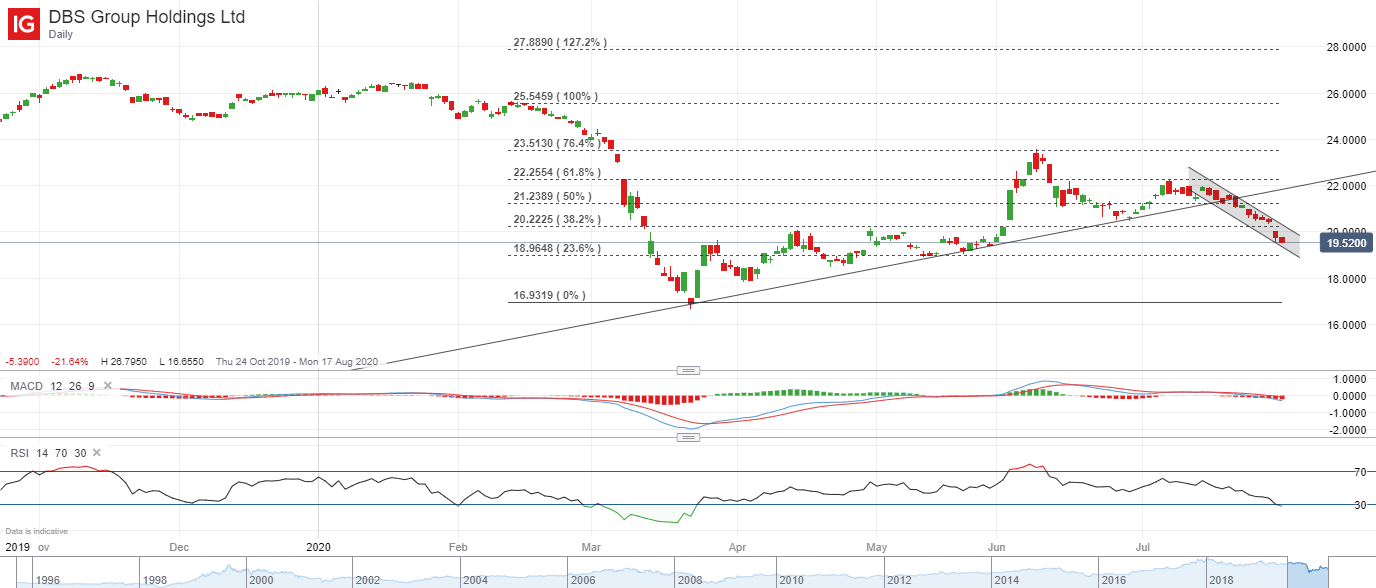Grab the resize handle above the RSI panel
This screenshot has height=588, width=1376.
pyautogui.click(x=688, y=437)
